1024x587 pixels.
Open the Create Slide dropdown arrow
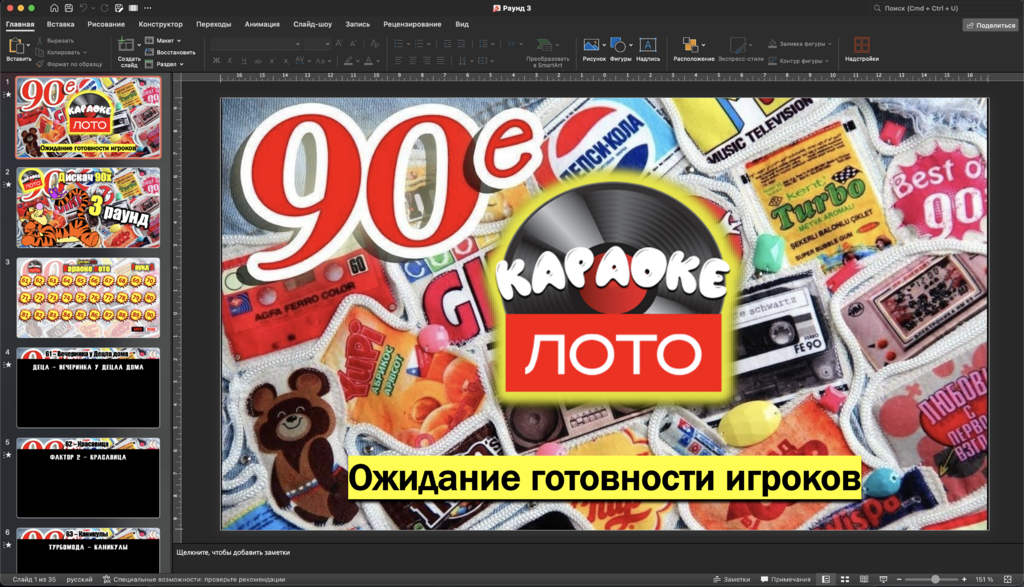coord(139,45)
